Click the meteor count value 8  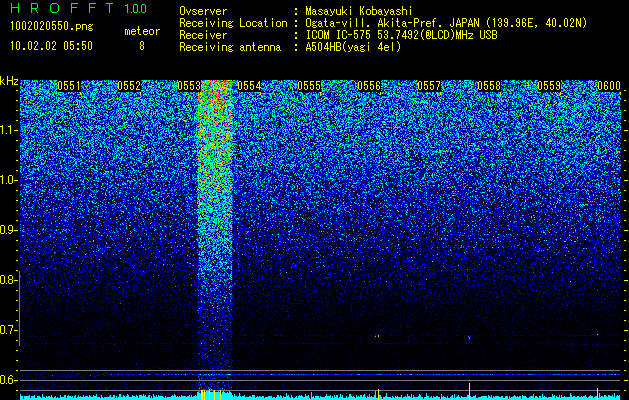coord(142,46)
